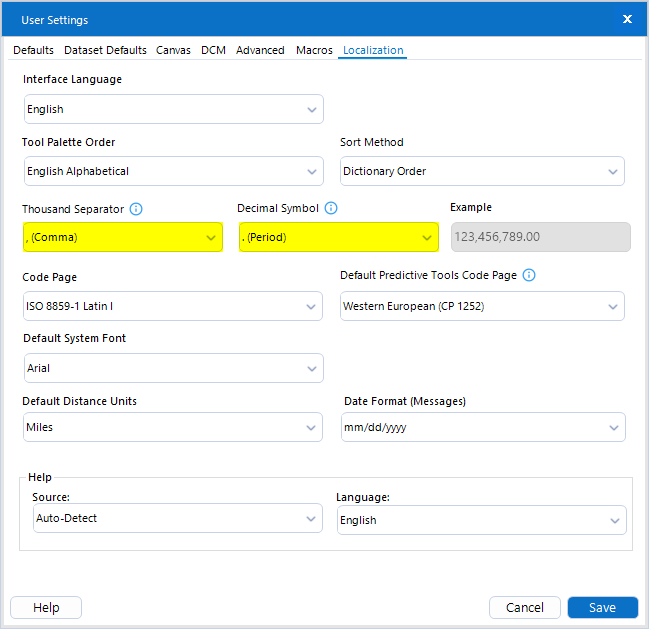Click the Default Predictive Tools Code Page info icon

pos(529,275)
